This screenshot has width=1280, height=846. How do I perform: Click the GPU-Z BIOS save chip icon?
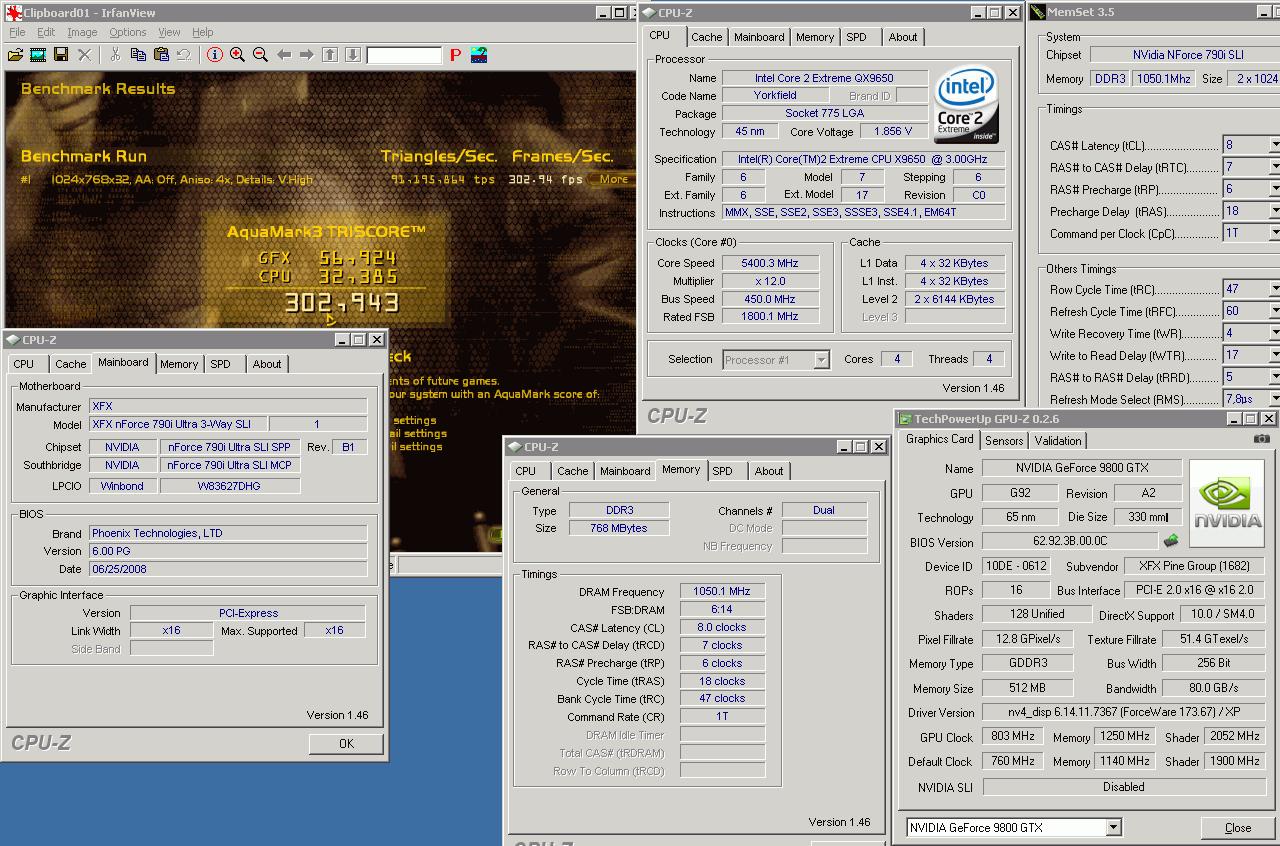[1171, 541]
